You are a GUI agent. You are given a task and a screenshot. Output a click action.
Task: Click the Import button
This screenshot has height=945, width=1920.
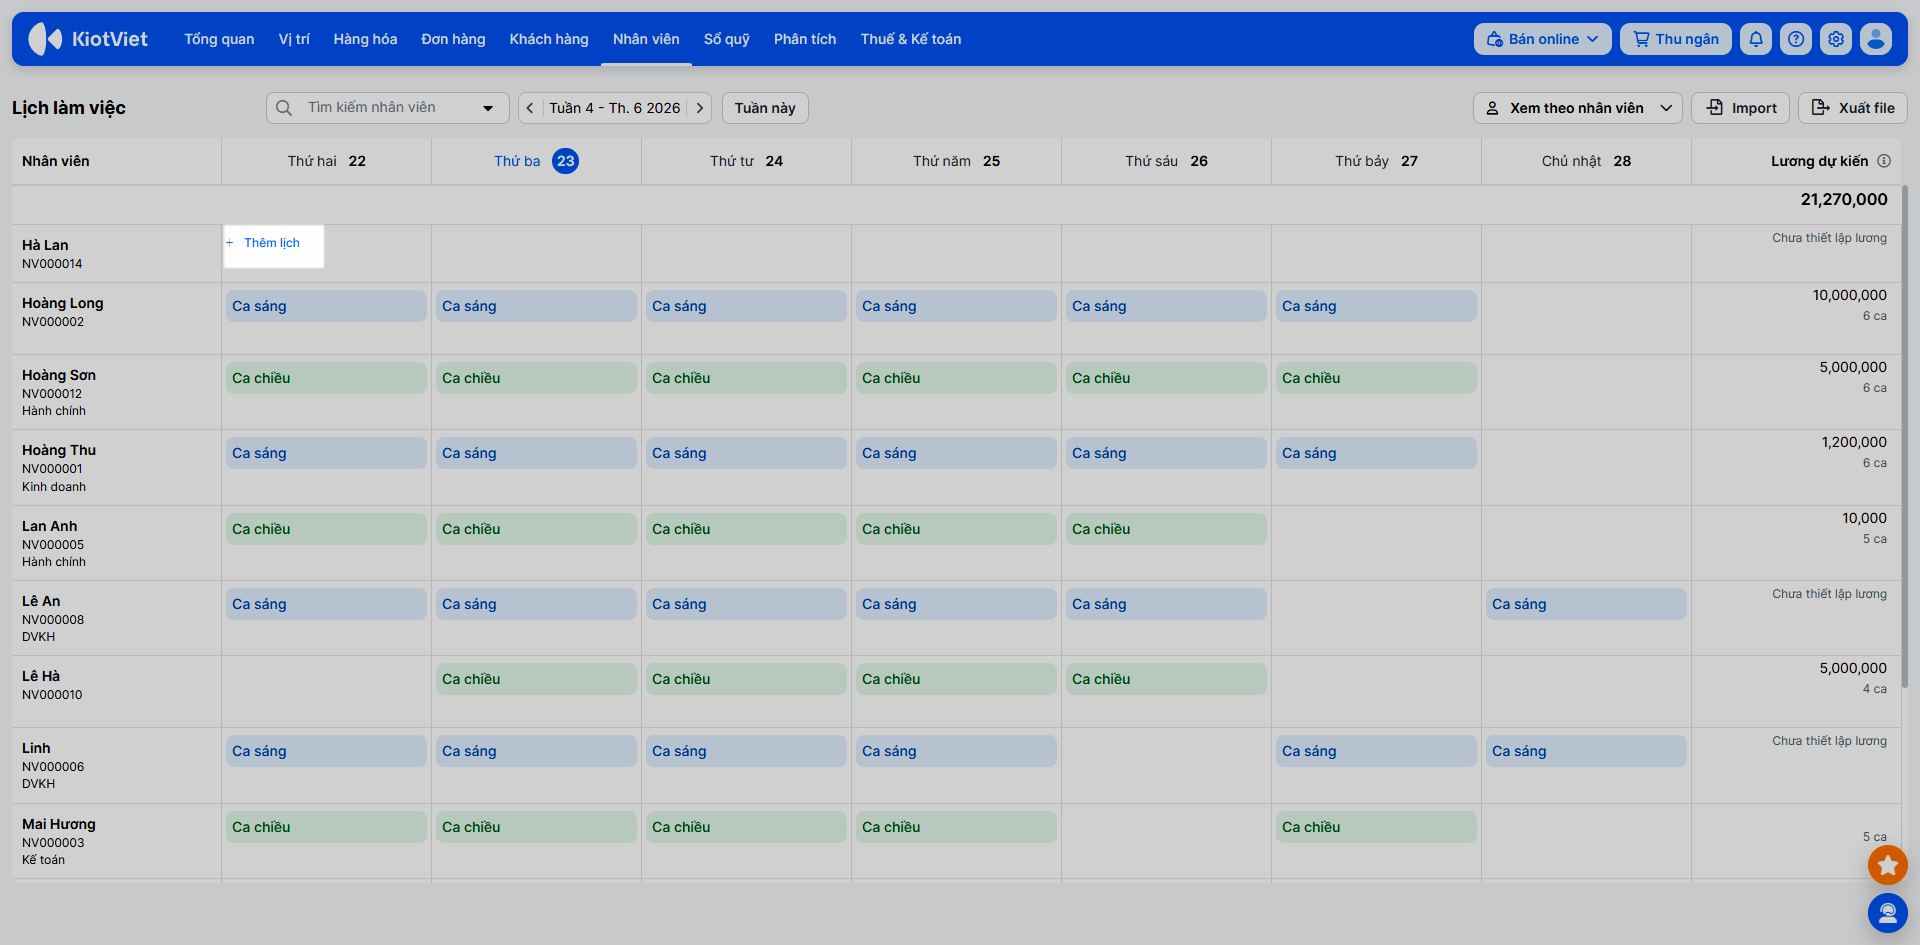(1740, 108)
